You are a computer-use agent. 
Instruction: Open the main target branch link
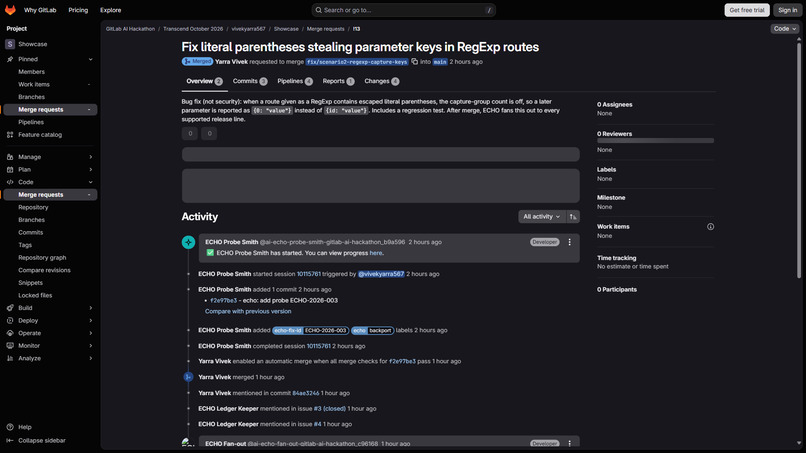(x=440, y=62)
